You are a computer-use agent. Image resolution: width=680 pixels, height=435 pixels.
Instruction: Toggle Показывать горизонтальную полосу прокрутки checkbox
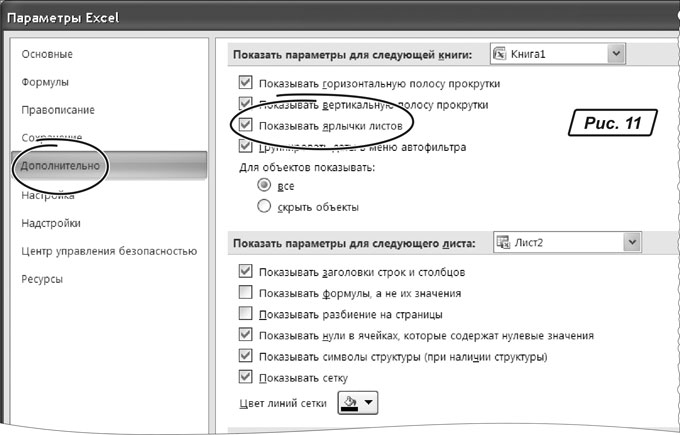point(246,83)
